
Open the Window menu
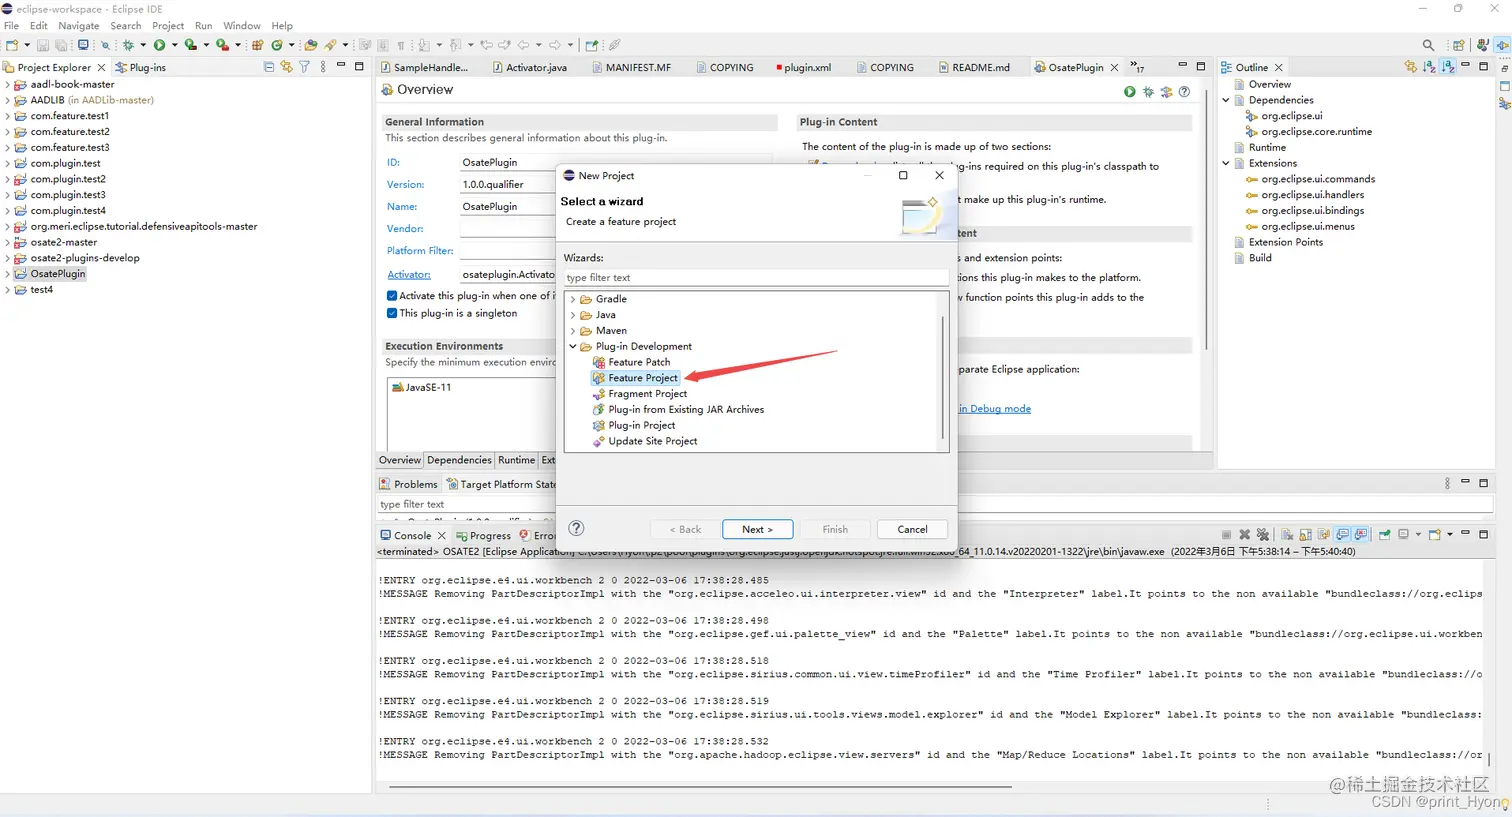(242, 26)
